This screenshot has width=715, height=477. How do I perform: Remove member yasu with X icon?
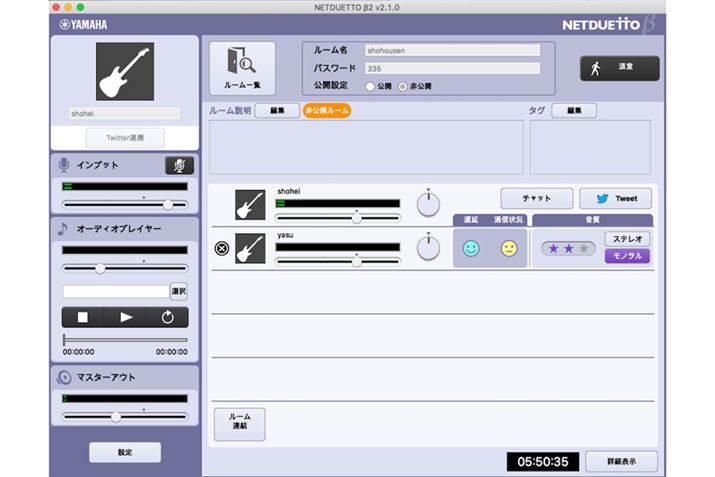pos(222,249)
